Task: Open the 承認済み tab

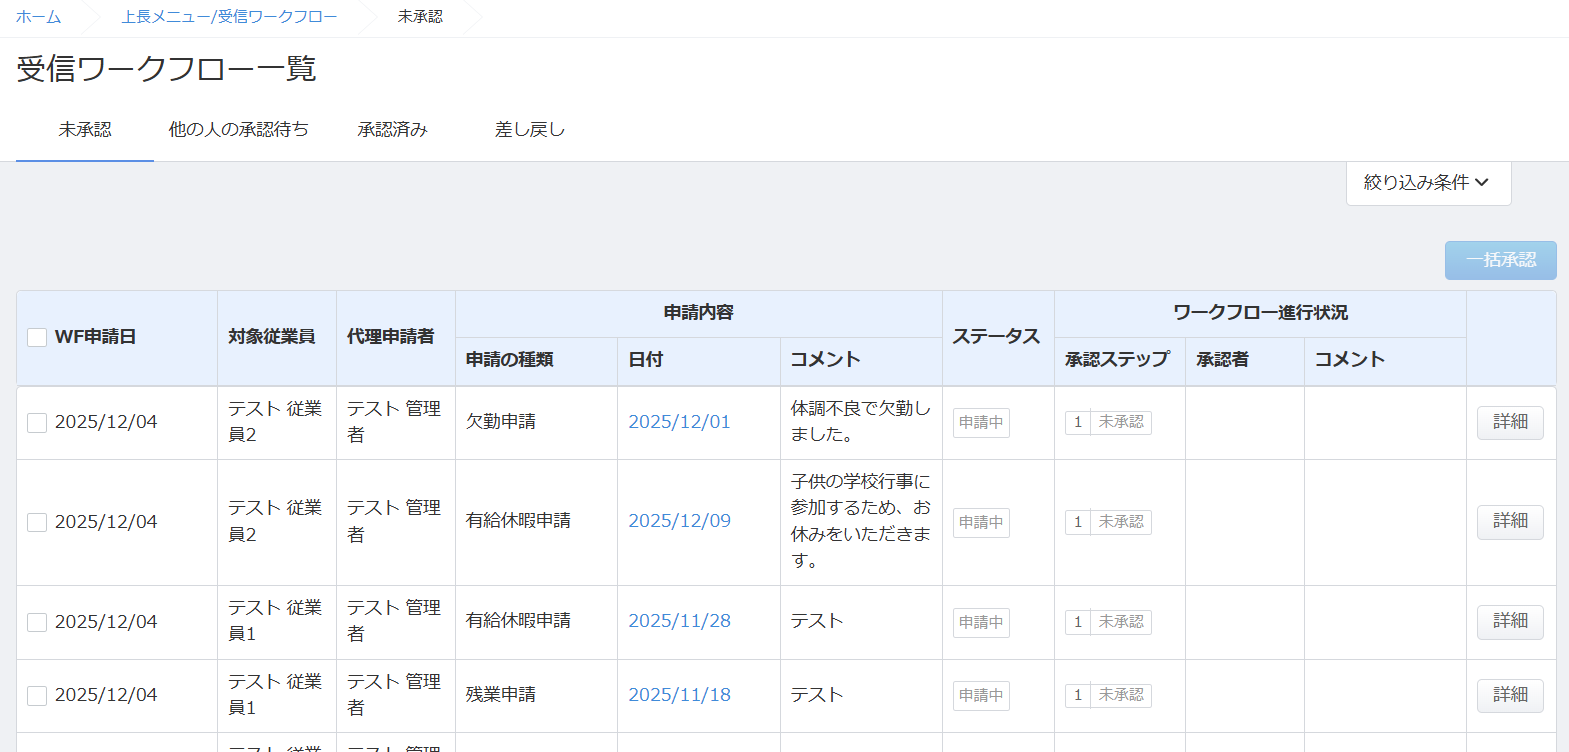Action: tap(392, 130)
